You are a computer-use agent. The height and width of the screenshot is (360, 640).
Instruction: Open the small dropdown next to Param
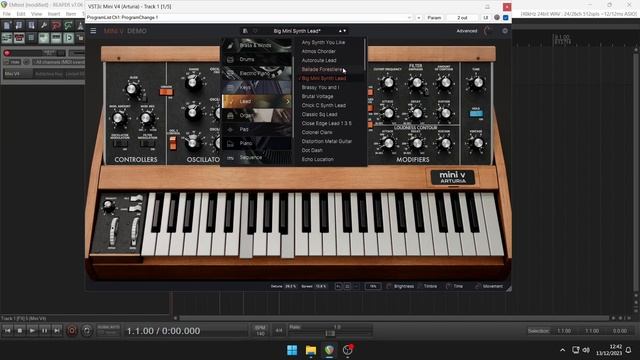[419, 18]
